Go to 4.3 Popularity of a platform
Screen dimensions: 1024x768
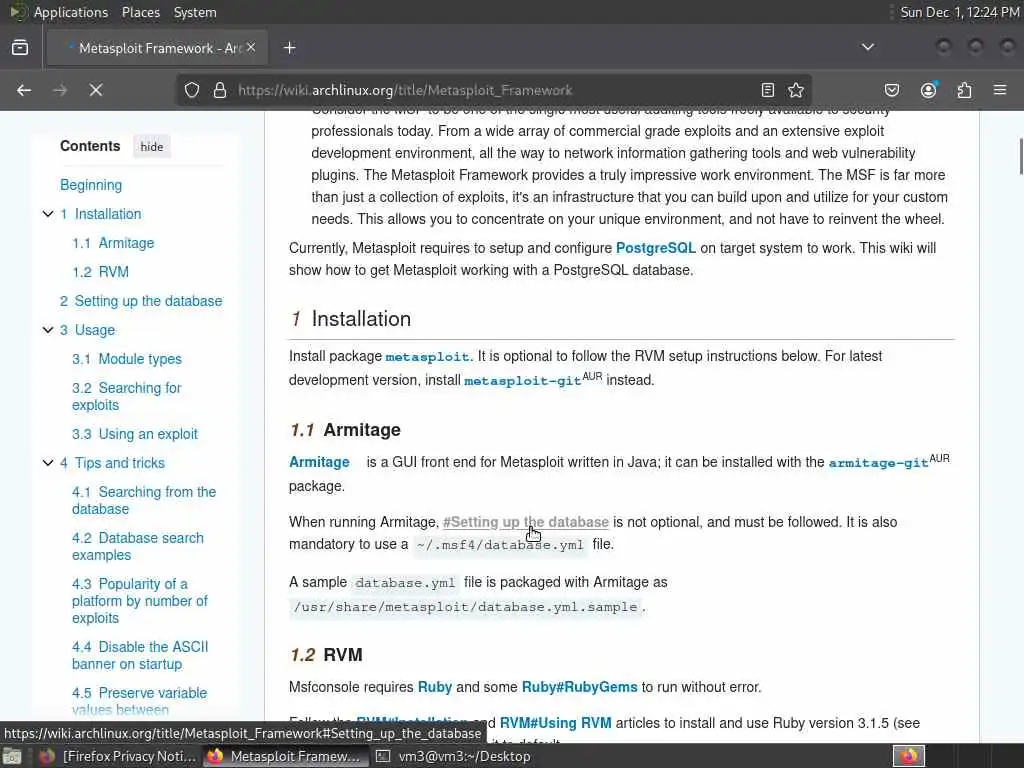140,601
